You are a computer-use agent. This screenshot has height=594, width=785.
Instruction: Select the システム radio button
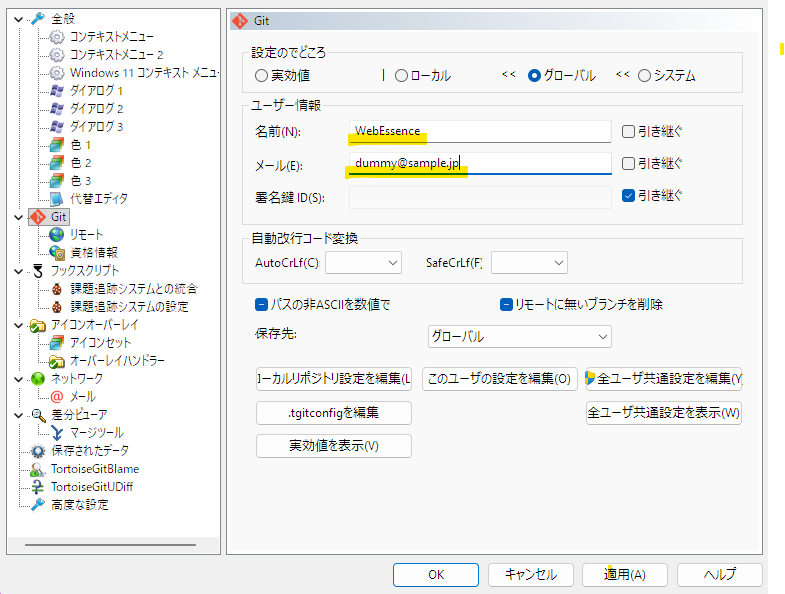coord(644,75)
